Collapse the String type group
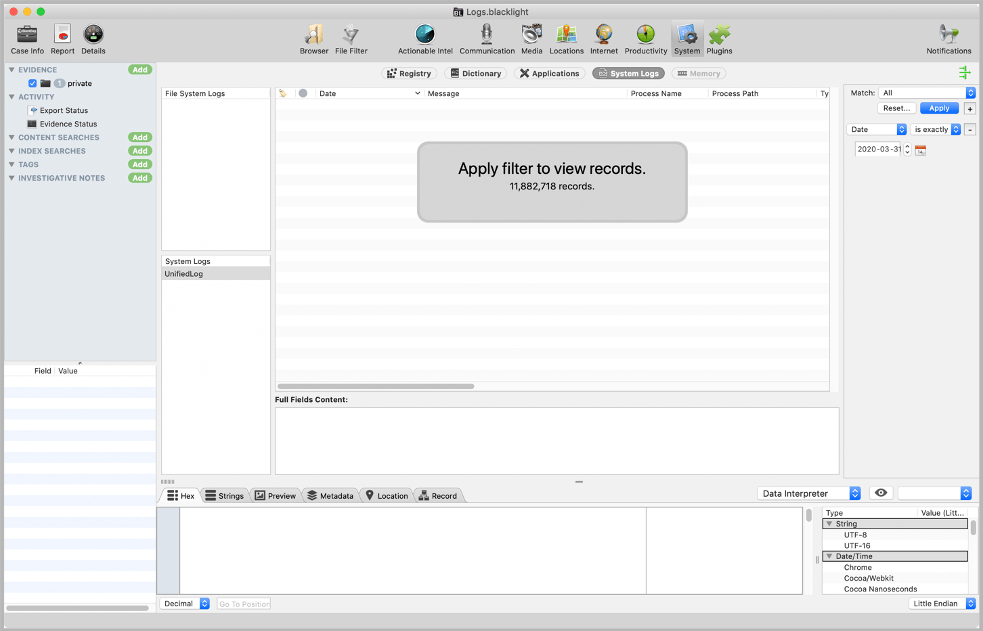The height and width of the screenshot is (631, 983). click(x=829, y=524)
